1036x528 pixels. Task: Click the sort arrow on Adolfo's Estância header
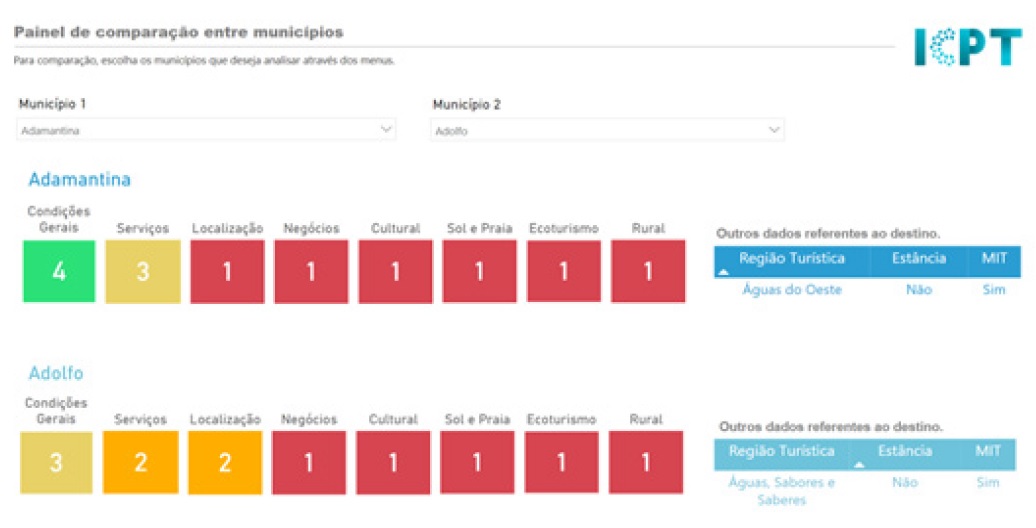coord(858,464)
